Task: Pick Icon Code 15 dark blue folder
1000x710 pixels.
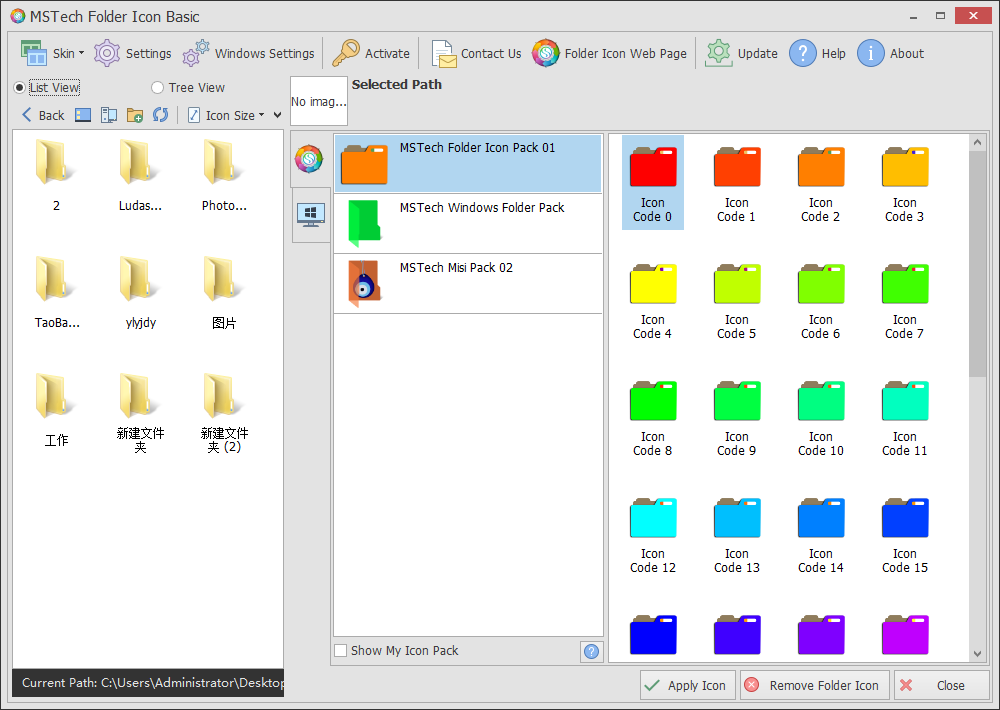Action: [904, 534]
